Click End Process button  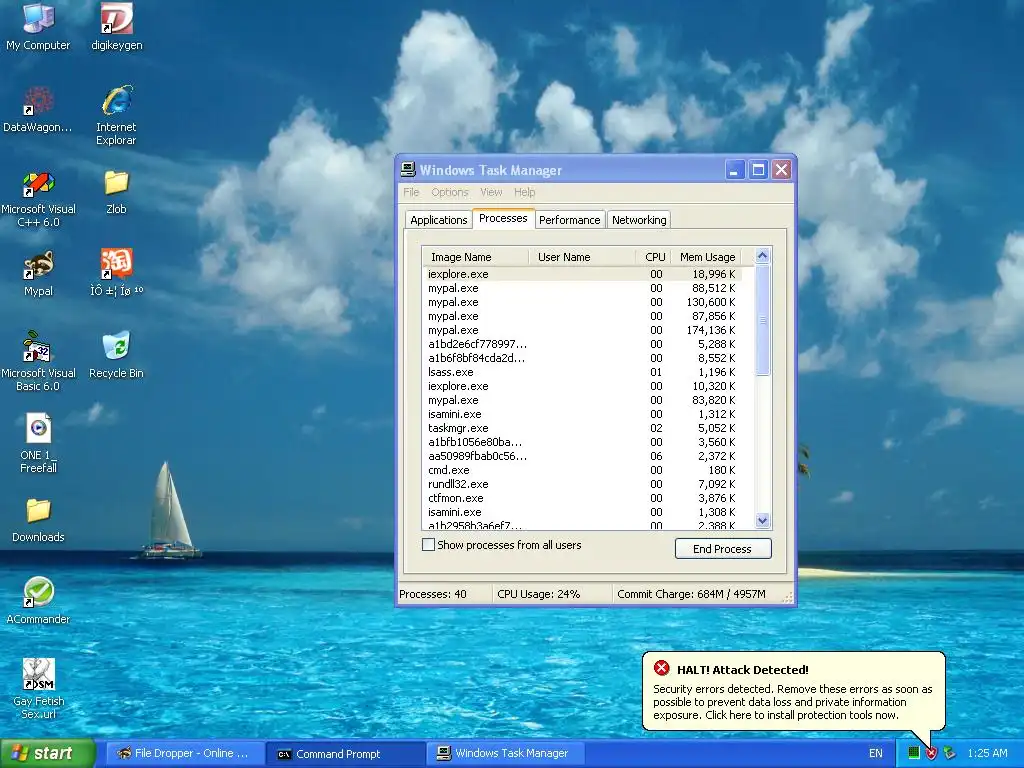tap(723, 549)
